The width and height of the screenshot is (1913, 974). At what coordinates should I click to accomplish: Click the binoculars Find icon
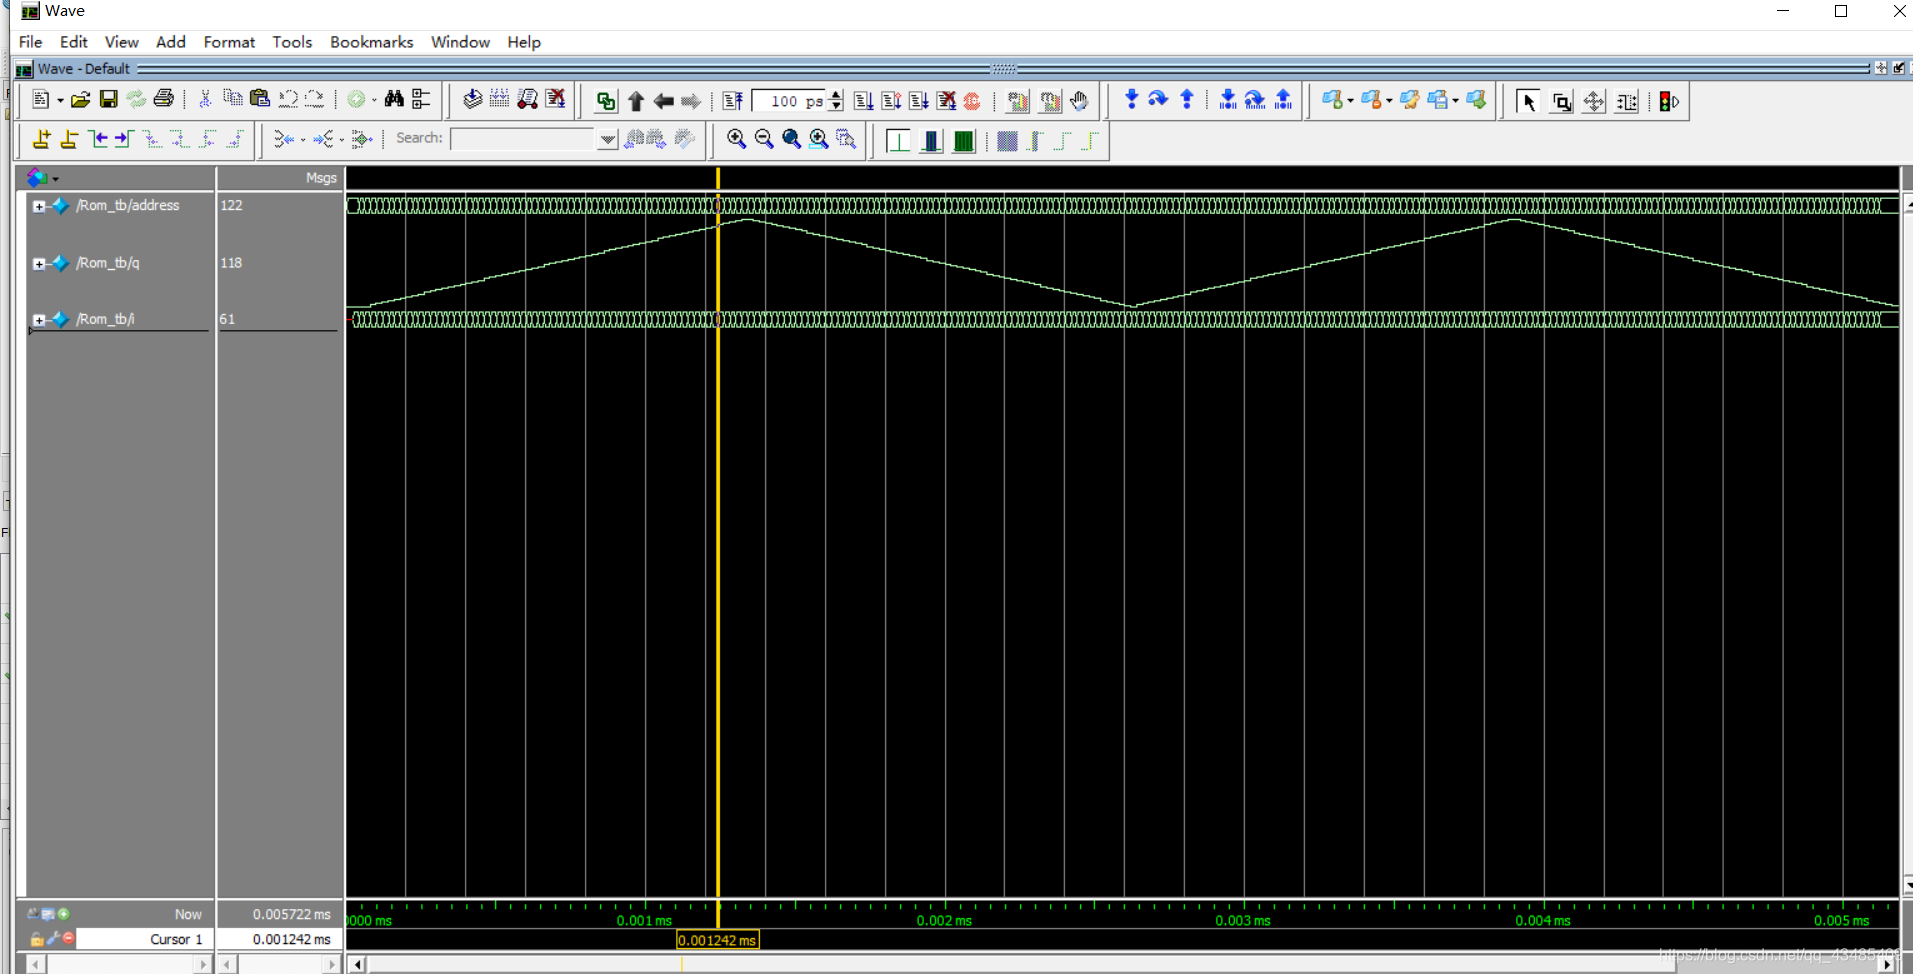394,100
